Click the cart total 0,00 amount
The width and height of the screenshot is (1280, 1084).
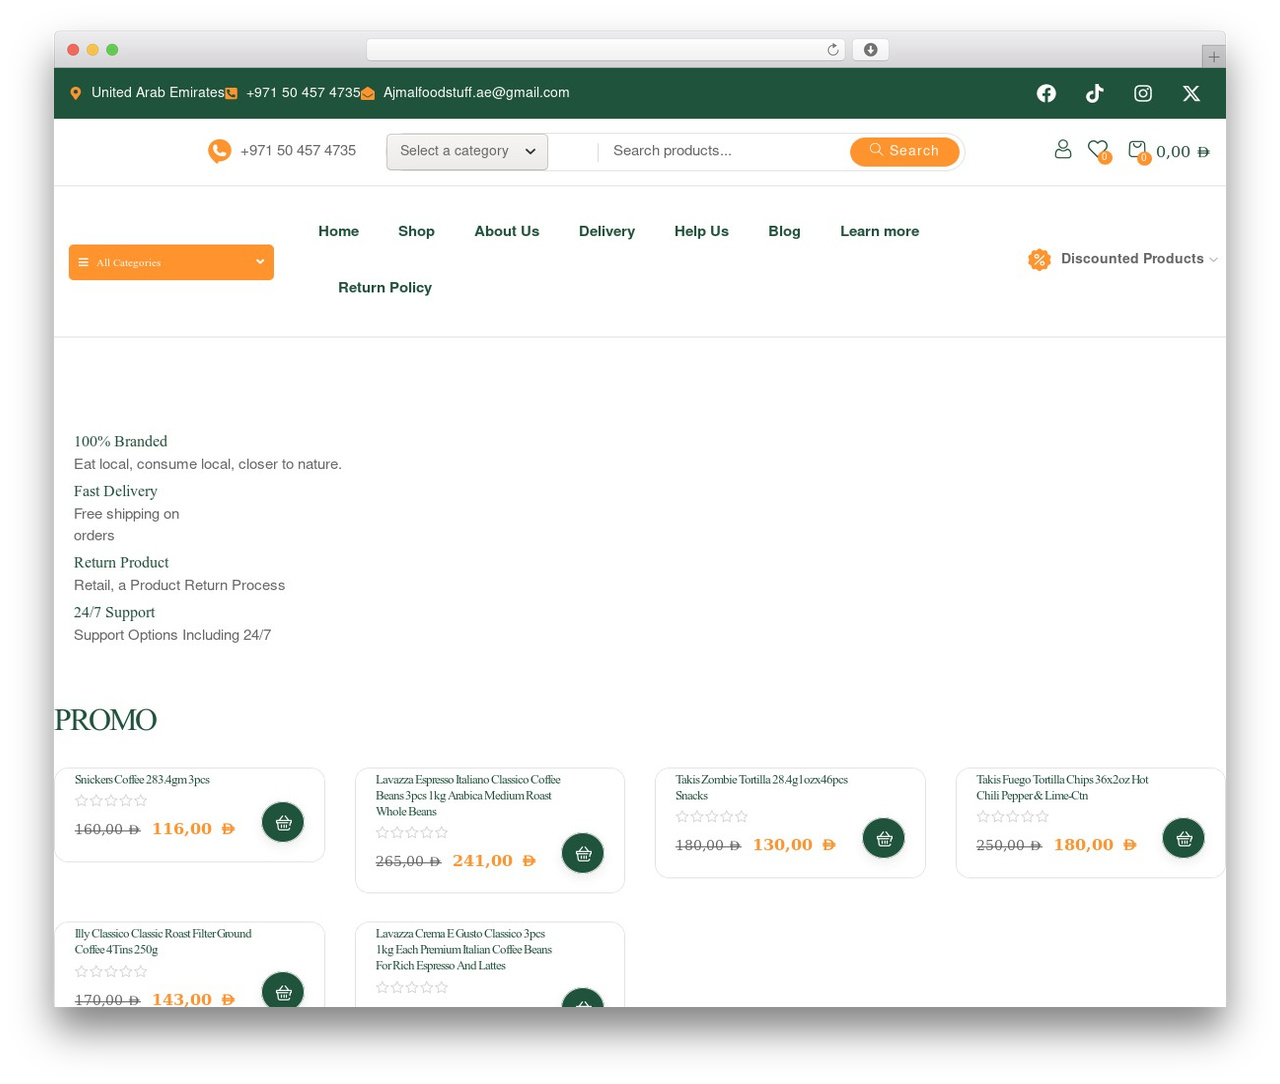[x=1183, y=152]
